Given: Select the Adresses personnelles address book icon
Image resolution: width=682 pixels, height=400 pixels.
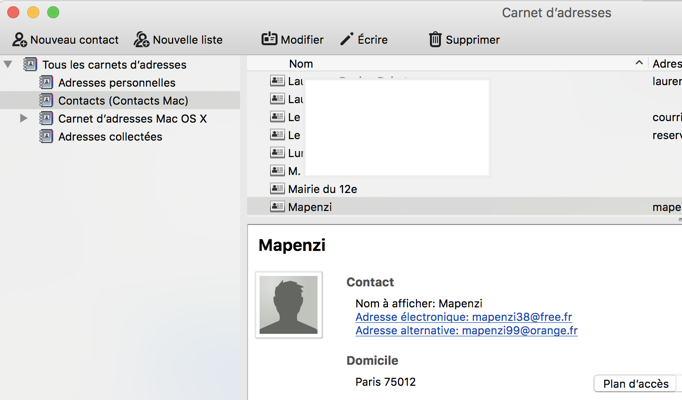Looking at the screenshot, I should (x=46, y=83).
